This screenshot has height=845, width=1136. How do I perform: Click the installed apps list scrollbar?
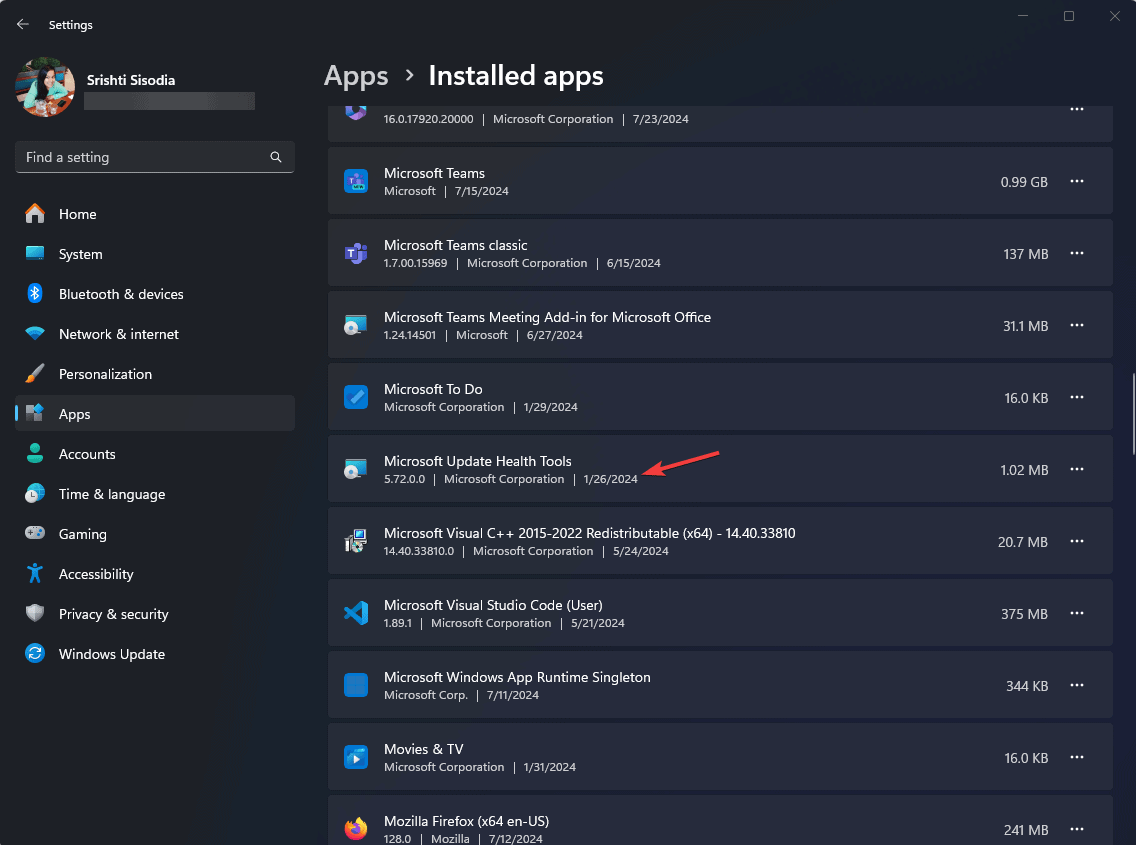(x=1133, y=414)
